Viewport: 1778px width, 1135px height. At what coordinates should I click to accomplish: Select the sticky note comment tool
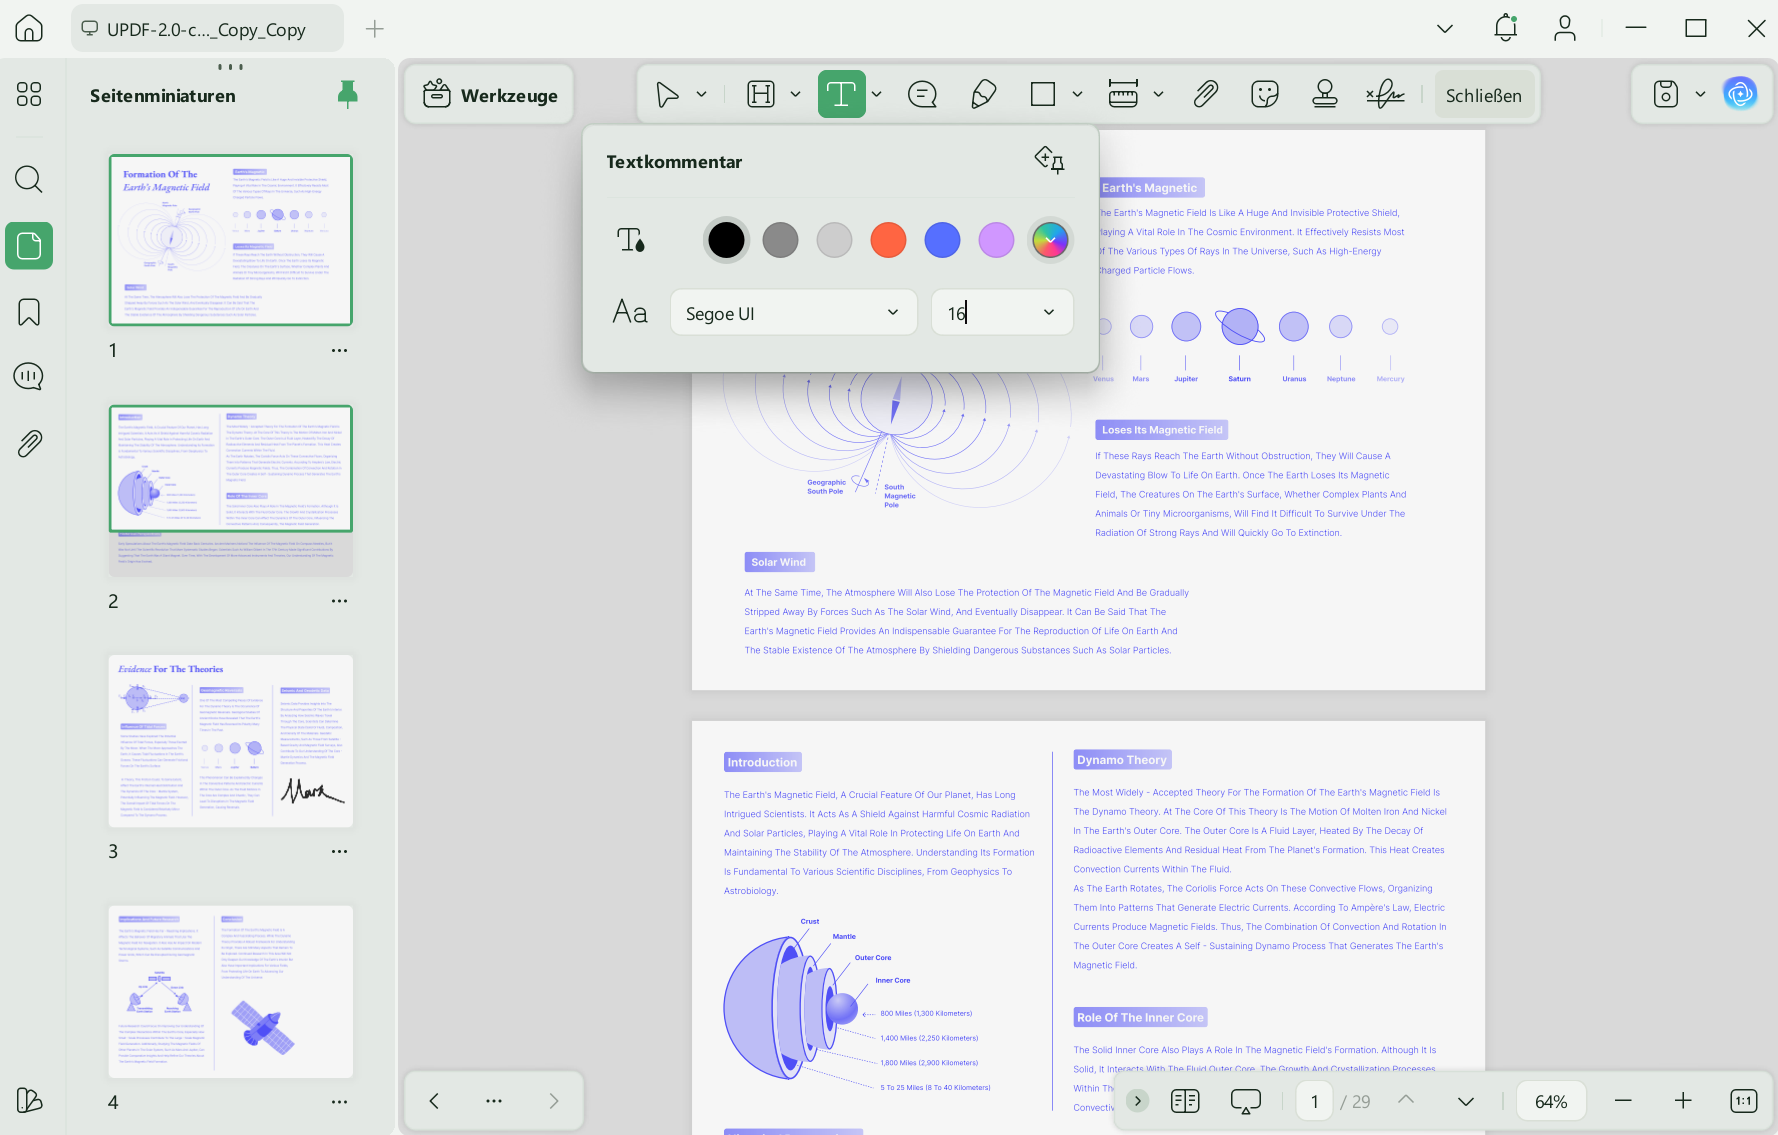pyautogui.click(x=922, y=95)
